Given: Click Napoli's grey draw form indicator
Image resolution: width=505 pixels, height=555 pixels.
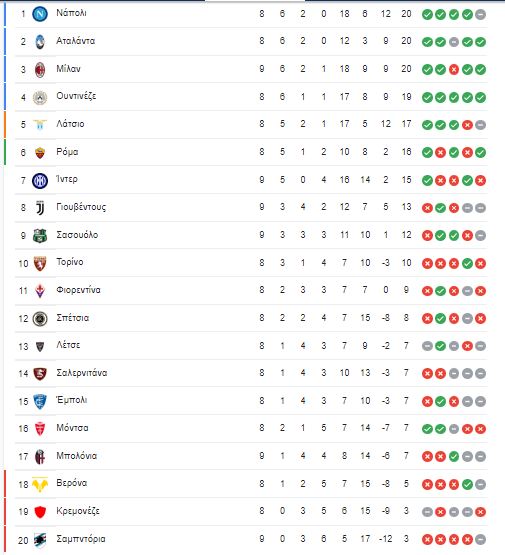Looking at the screenshot, I should coord(480,15).
